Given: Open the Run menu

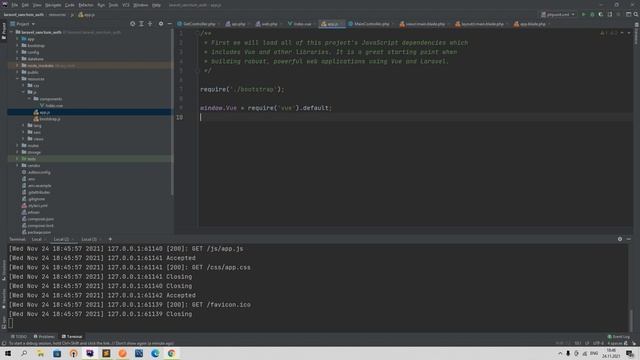Looking at the screenshot, I should click(101, 5).
